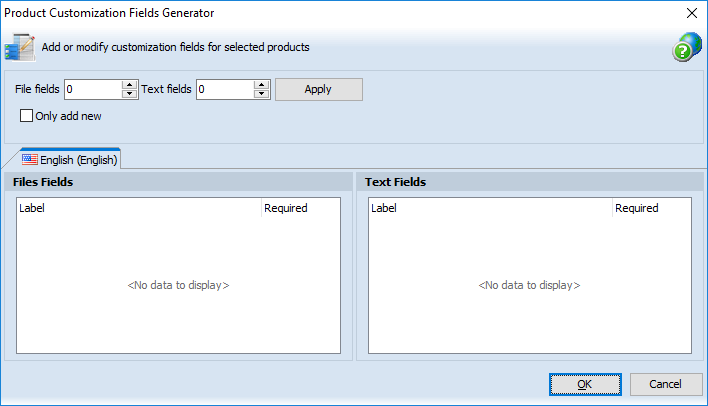The image size is (708, 406).
Task: Click the green help globe icon
Action: click(686, 47)
